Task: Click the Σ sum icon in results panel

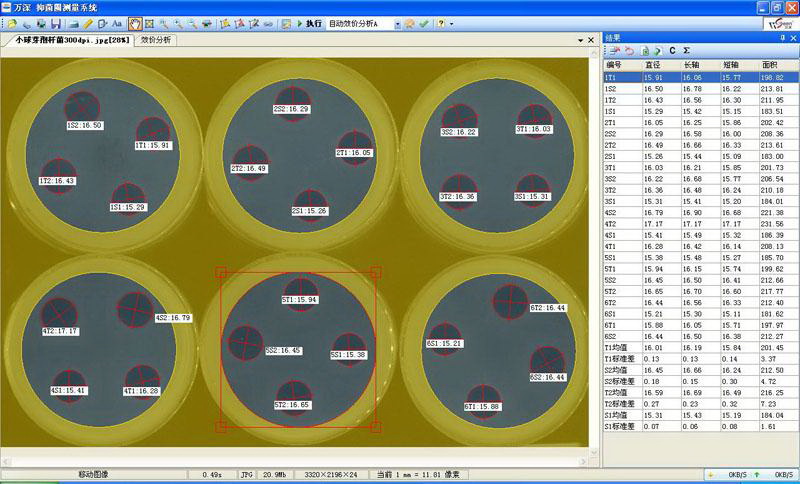Action: click(x=687, y=51)
